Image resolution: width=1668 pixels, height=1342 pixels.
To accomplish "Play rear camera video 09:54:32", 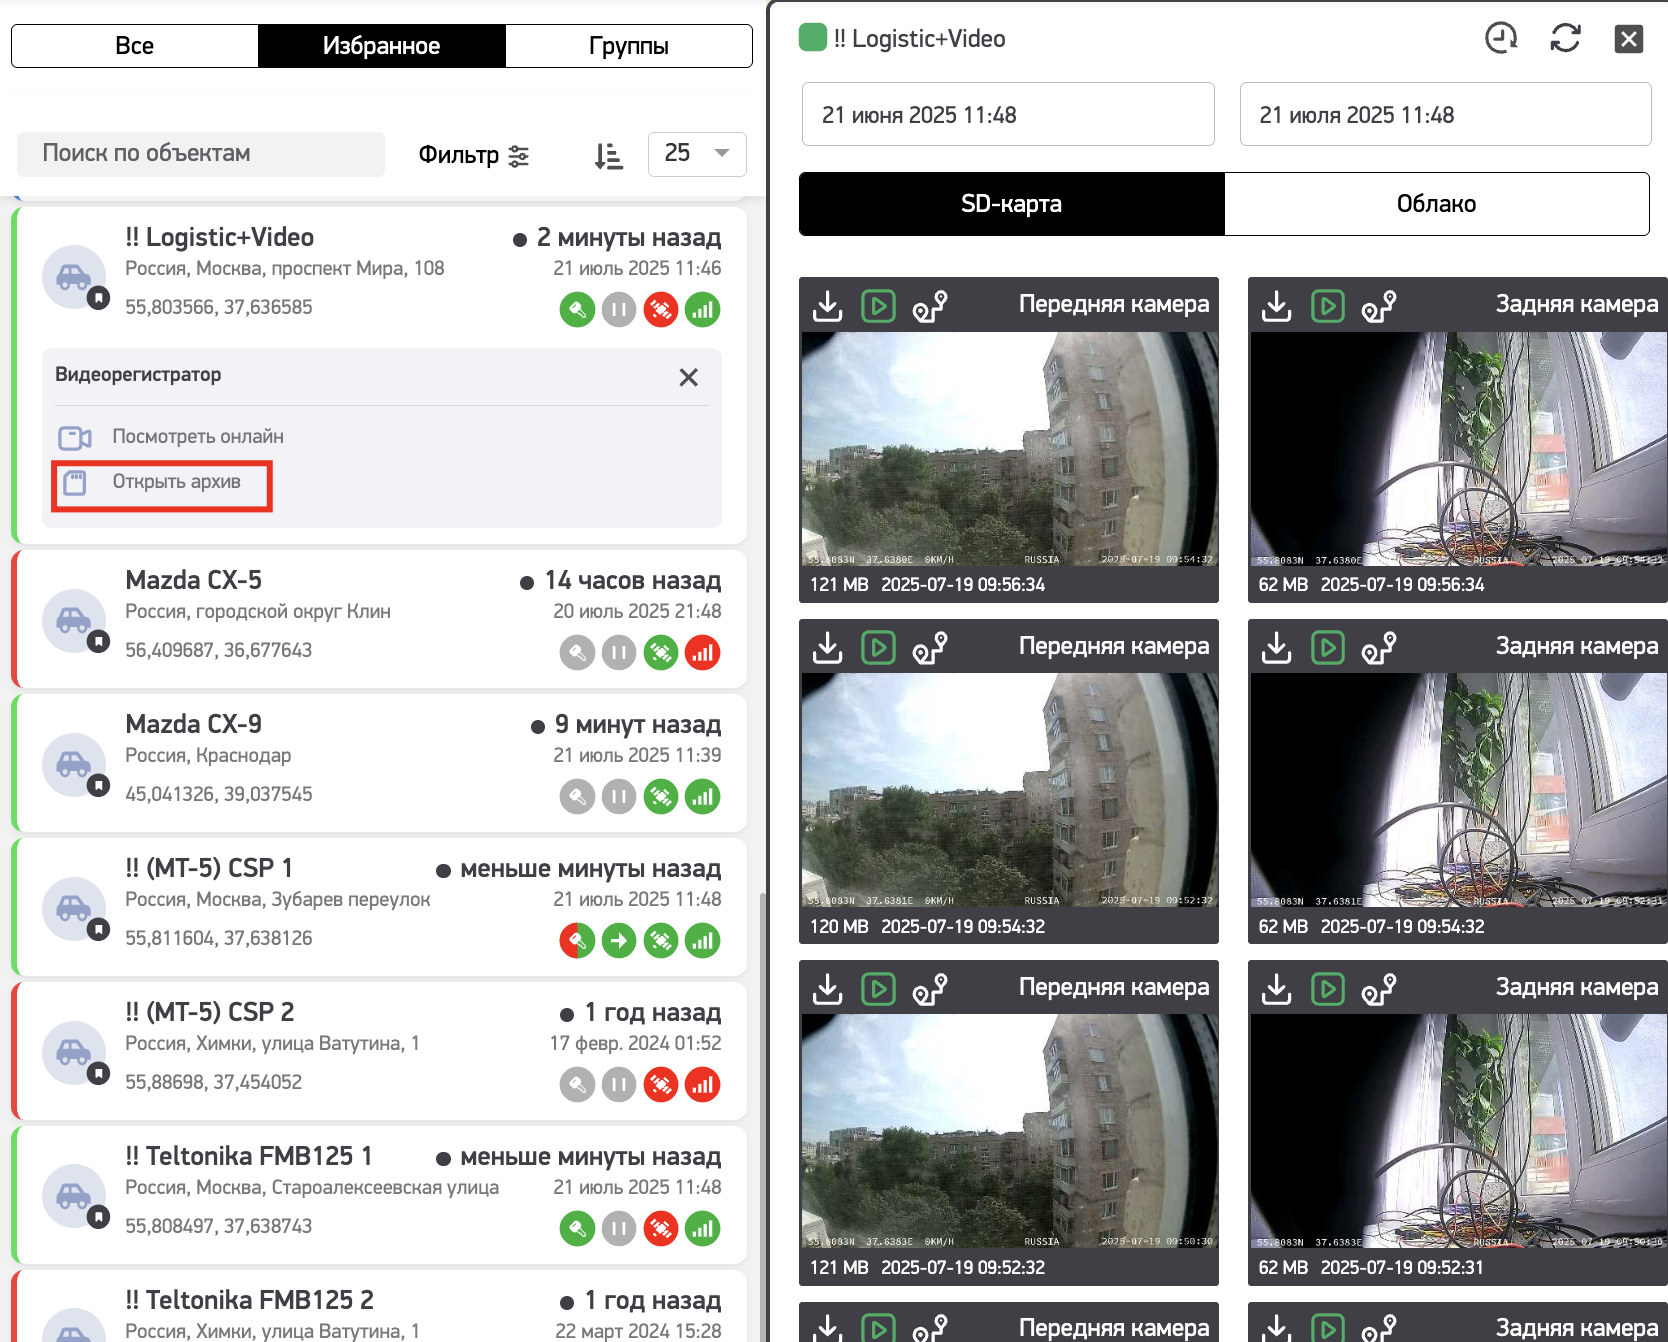I will [x=1328, y=648].
